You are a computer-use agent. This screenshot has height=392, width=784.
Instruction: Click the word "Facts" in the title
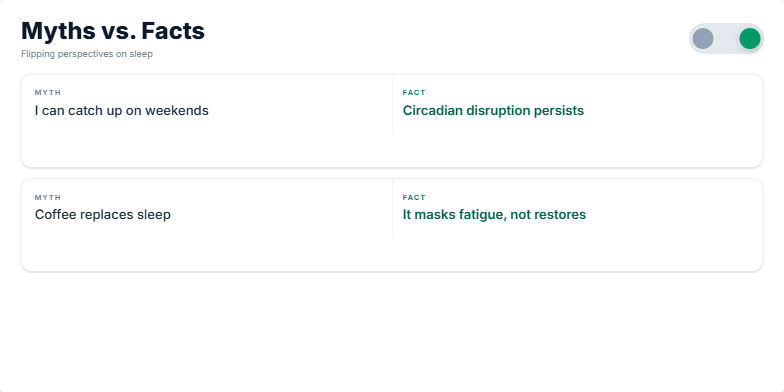coord(173,31)
